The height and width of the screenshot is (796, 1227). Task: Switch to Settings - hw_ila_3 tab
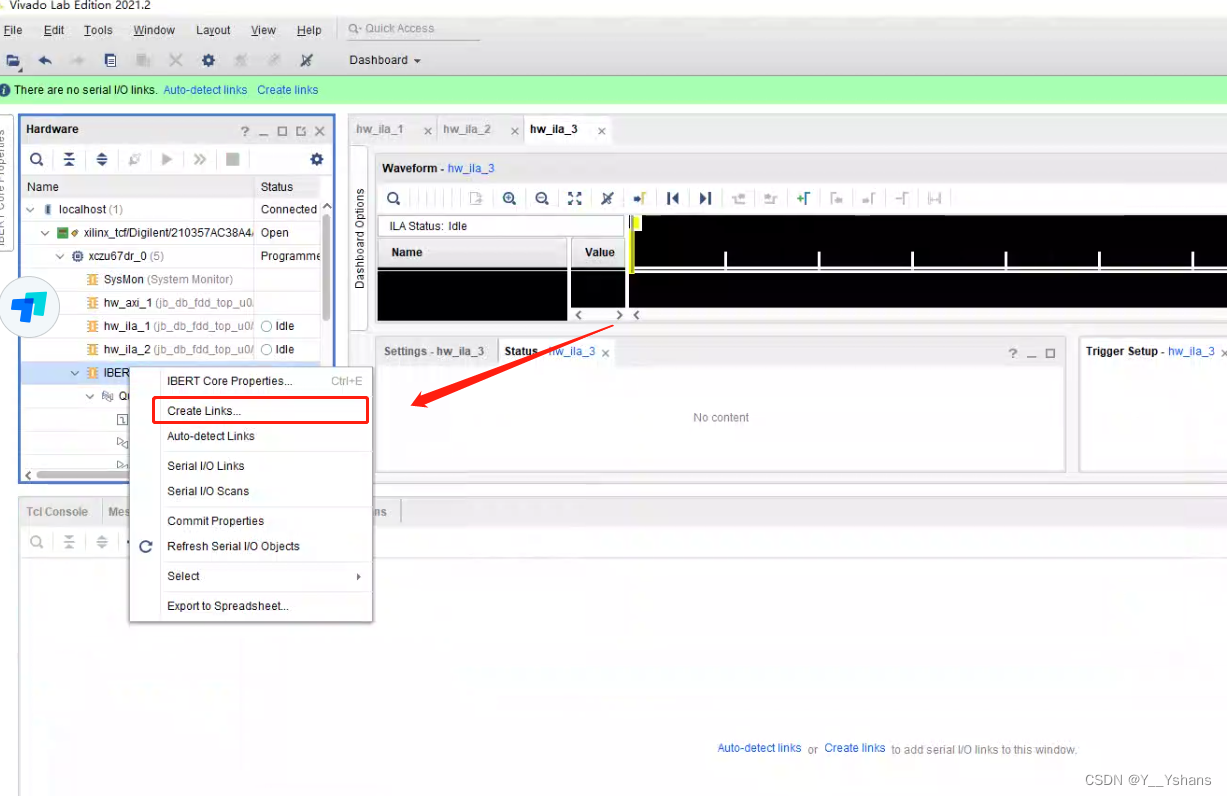(434, 351)
